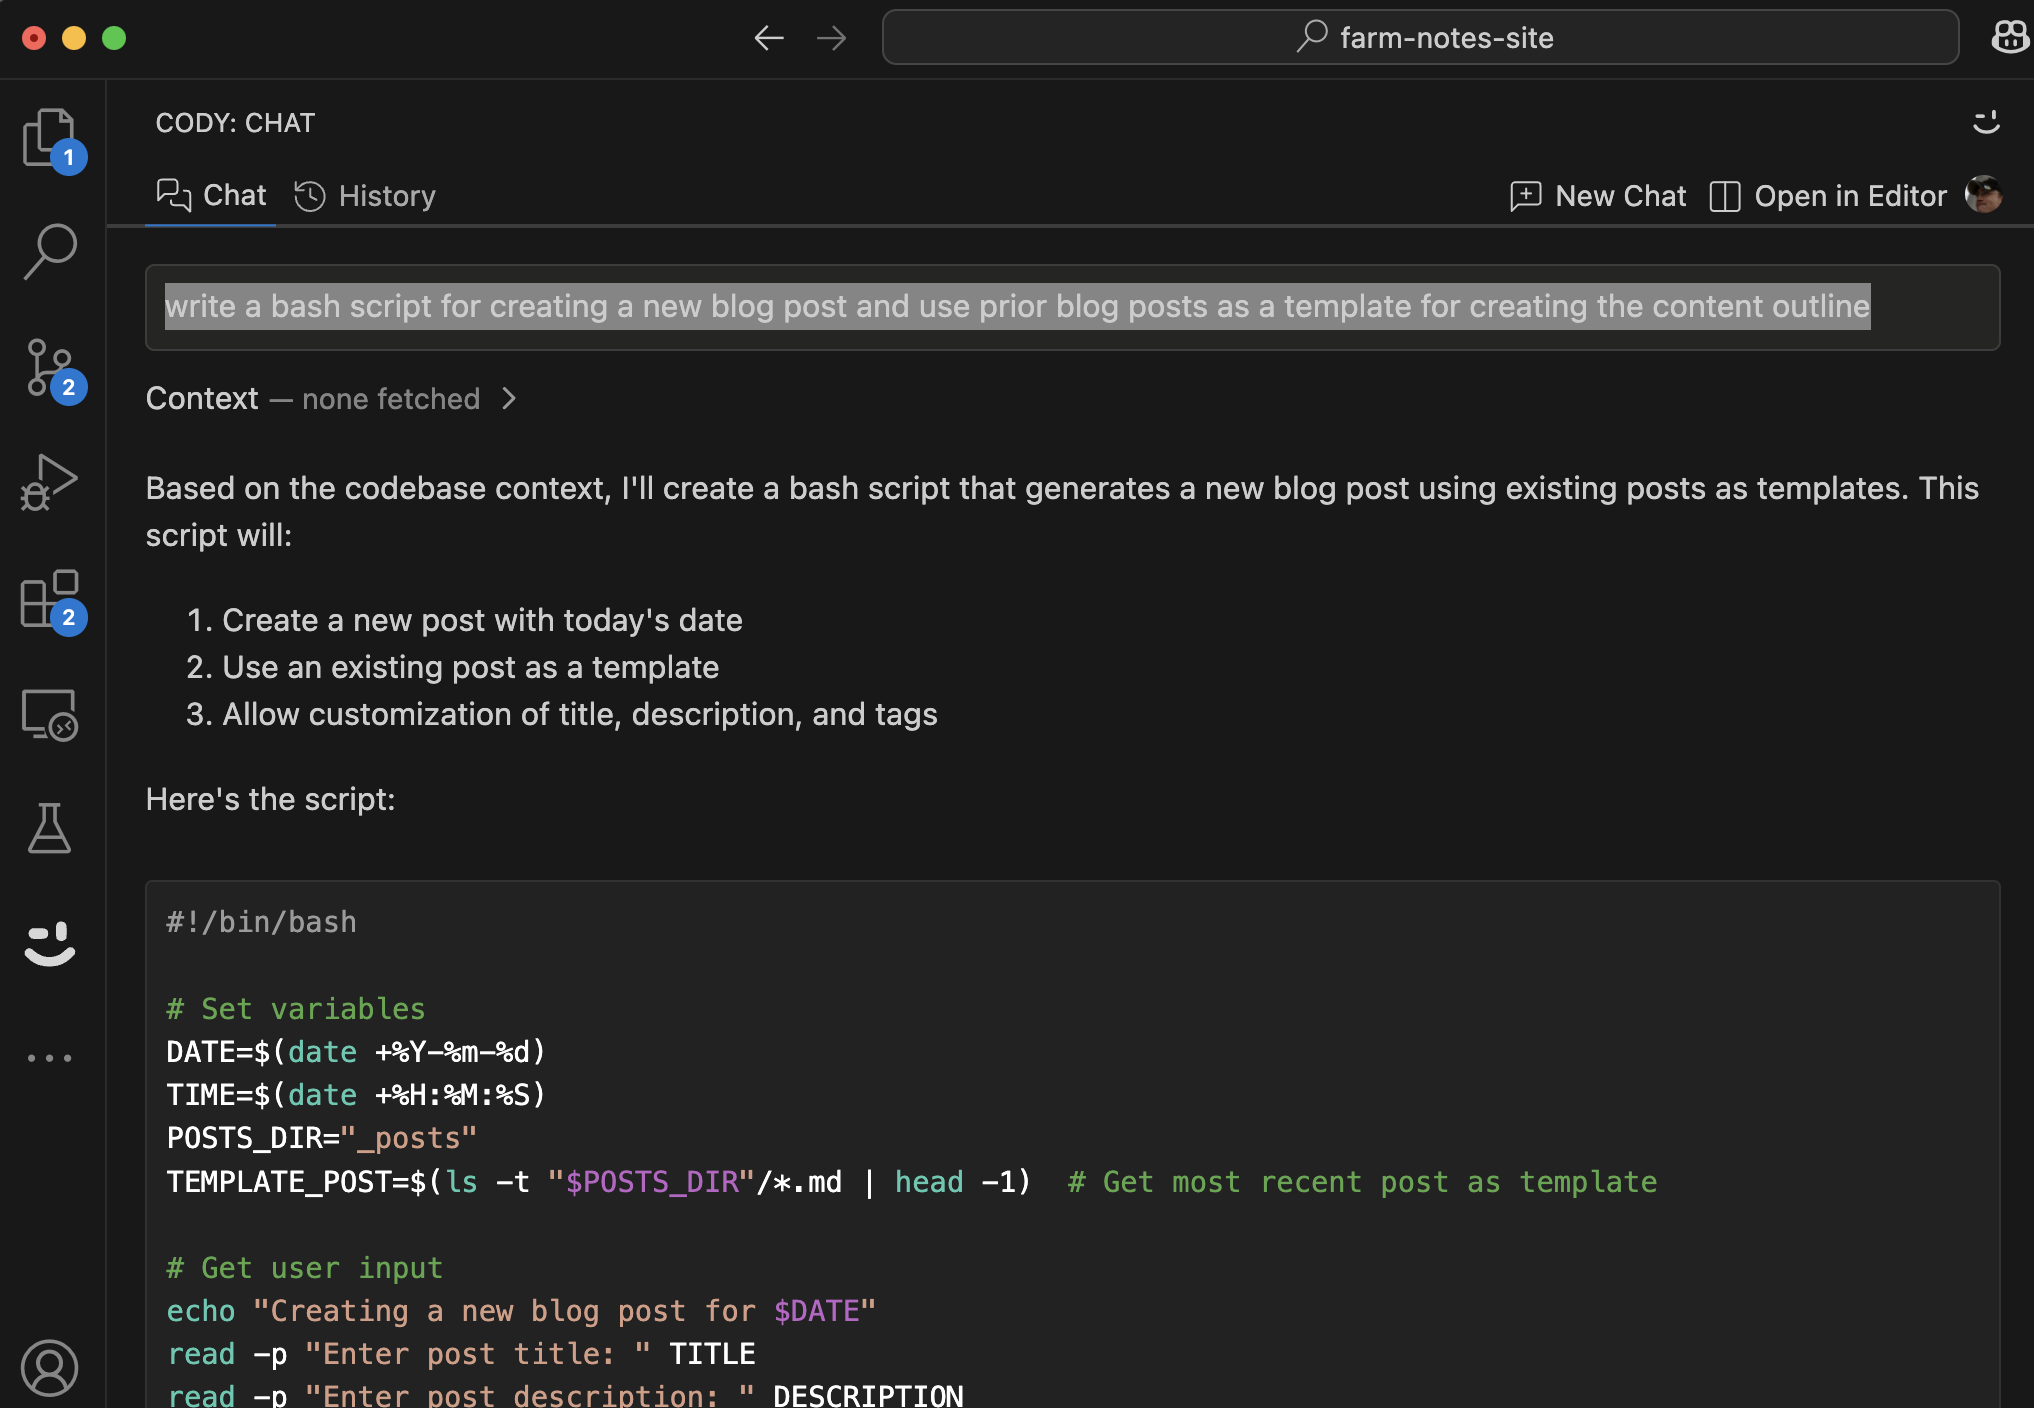This screenshot has height=1408, width=2034.
Task: Click Cody smiley icon in panel header
Action: [1986, 122]
